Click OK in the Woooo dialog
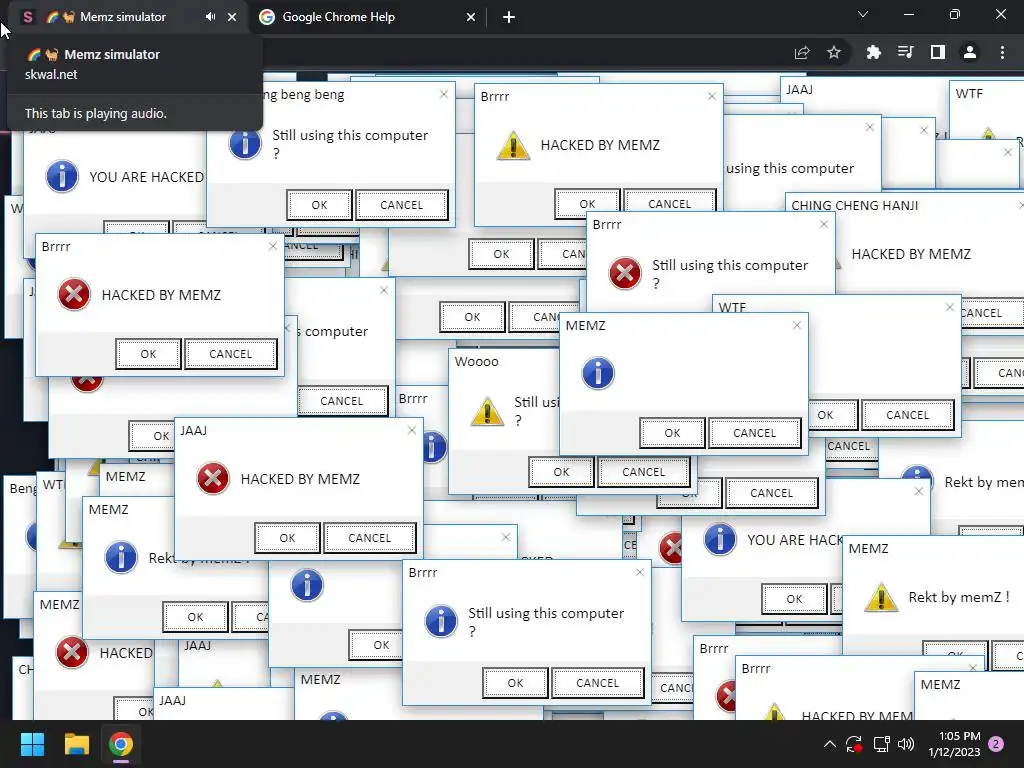 tap(562, 472)
